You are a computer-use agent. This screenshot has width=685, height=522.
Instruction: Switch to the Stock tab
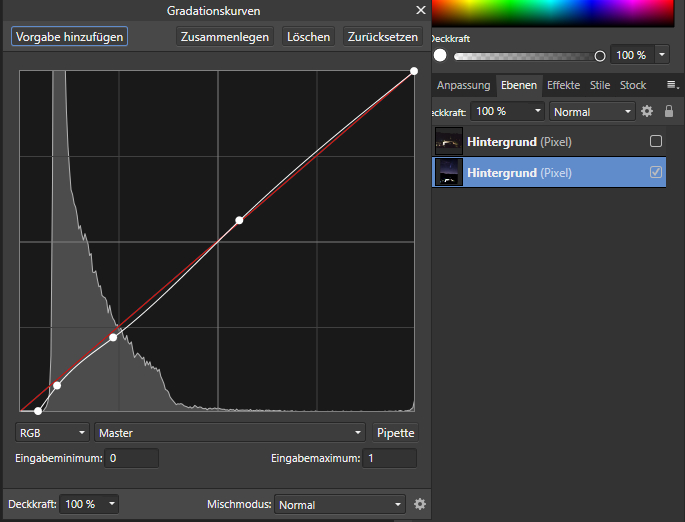tap(633, 85)
